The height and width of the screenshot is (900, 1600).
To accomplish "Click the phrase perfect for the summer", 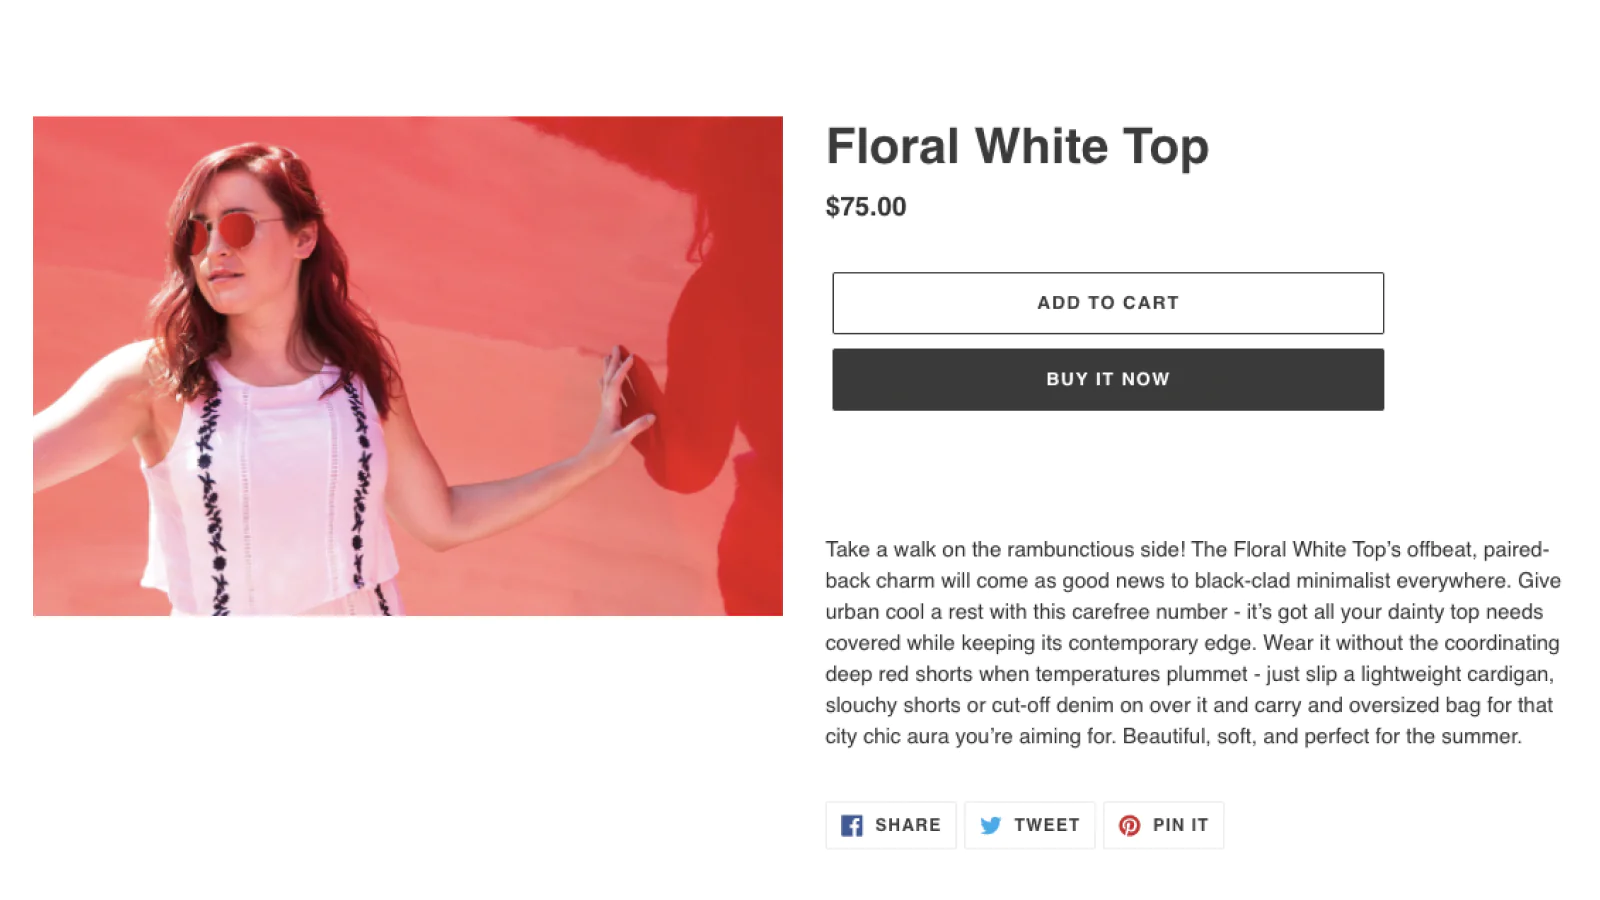I will point(1412,736).
